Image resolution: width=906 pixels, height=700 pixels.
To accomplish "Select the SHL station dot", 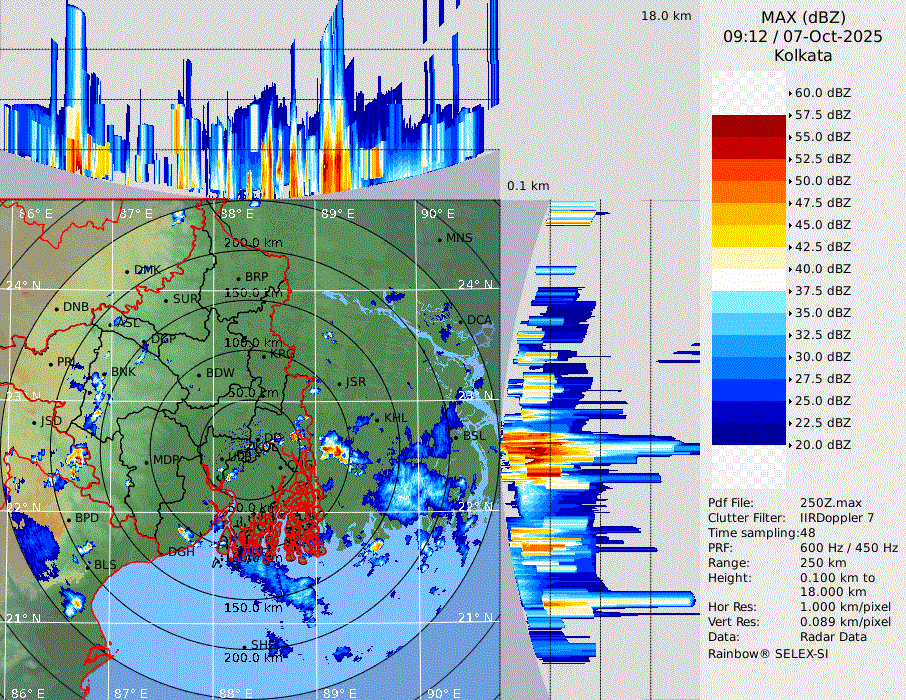I will pos(244,646).
